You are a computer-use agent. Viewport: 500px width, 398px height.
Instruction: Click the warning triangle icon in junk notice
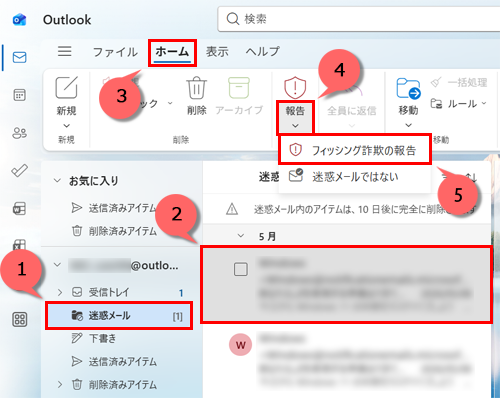[x=232, y=209]
